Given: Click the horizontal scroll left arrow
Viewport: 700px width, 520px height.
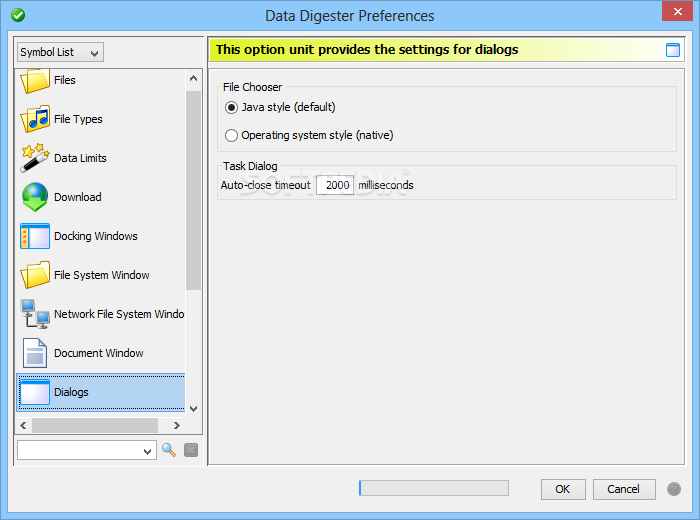Looking at the screenshot, I should [24, 425].
